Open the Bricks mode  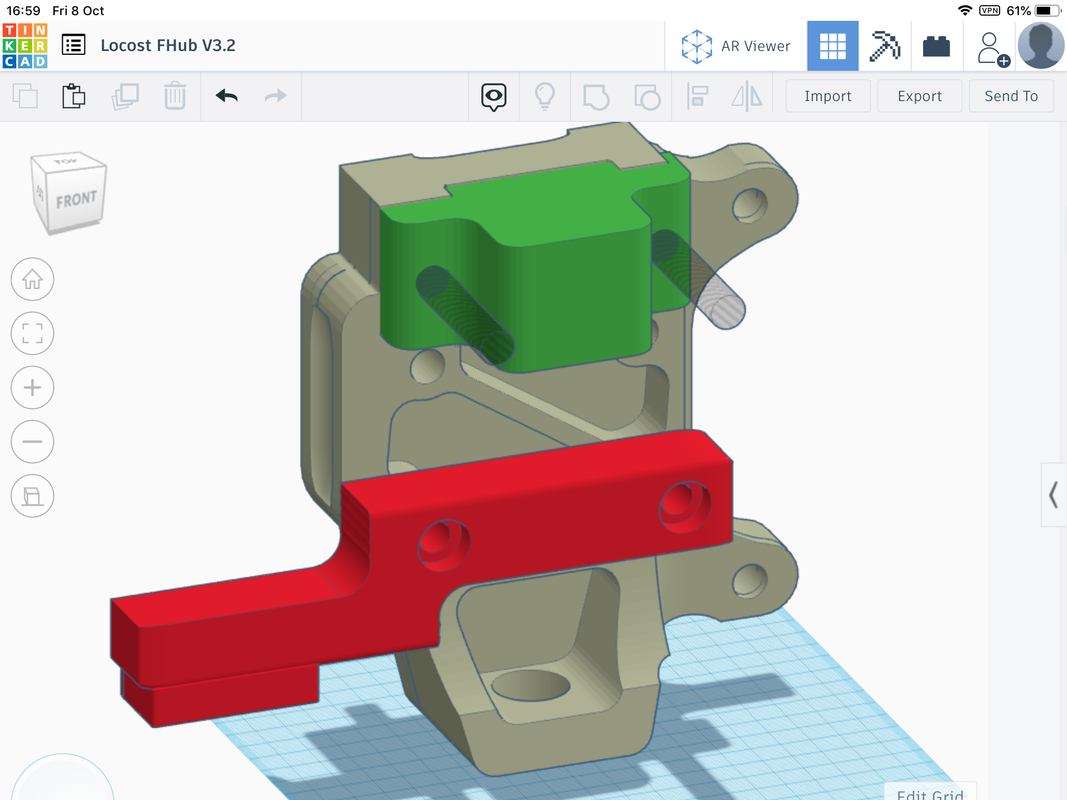[x=936, y=46]
